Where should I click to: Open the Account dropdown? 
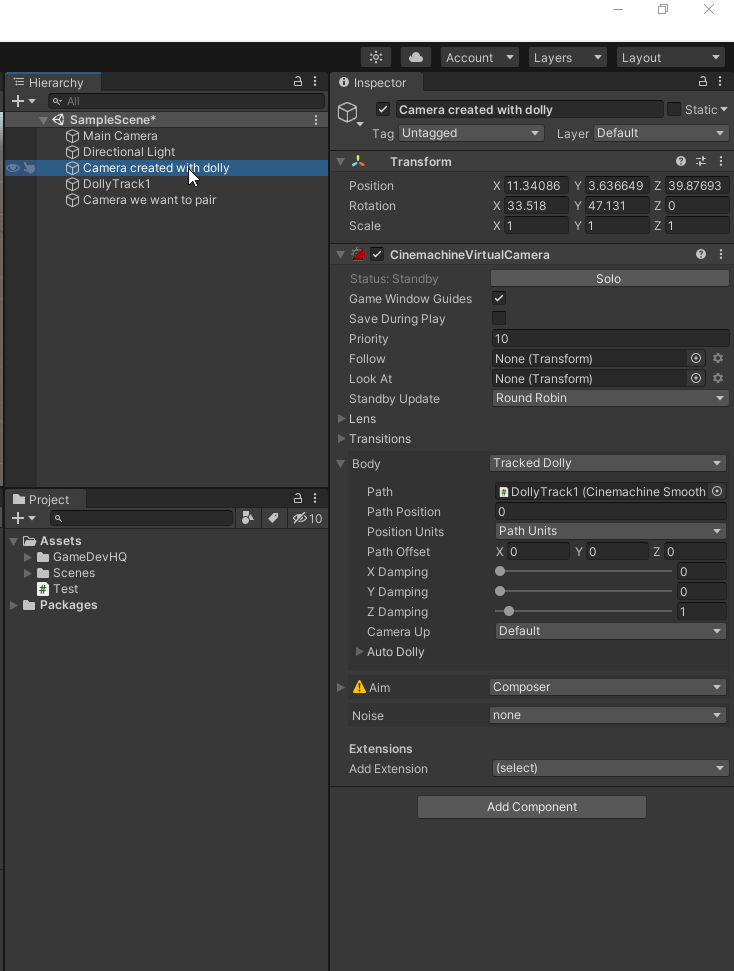click(479, 58)
